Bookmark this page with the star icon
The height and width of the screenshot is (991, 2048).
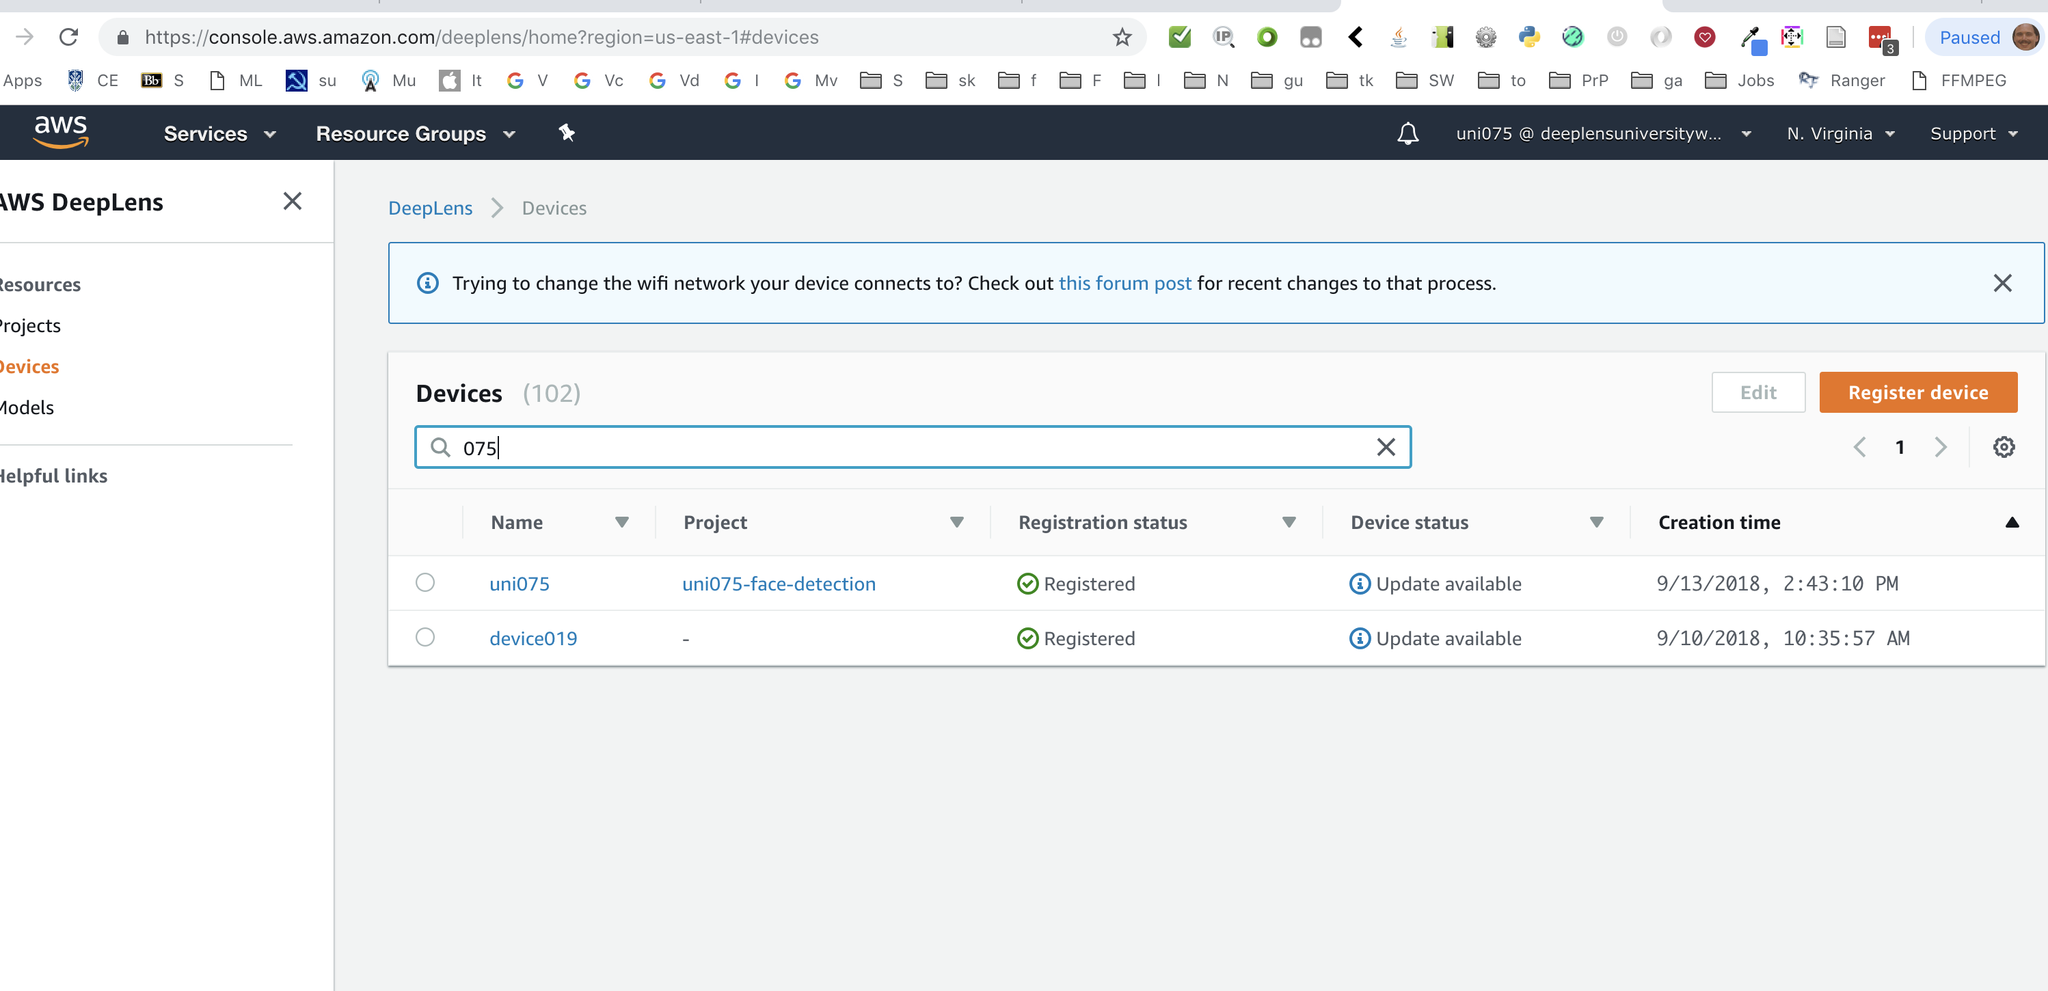point(1122,37)
